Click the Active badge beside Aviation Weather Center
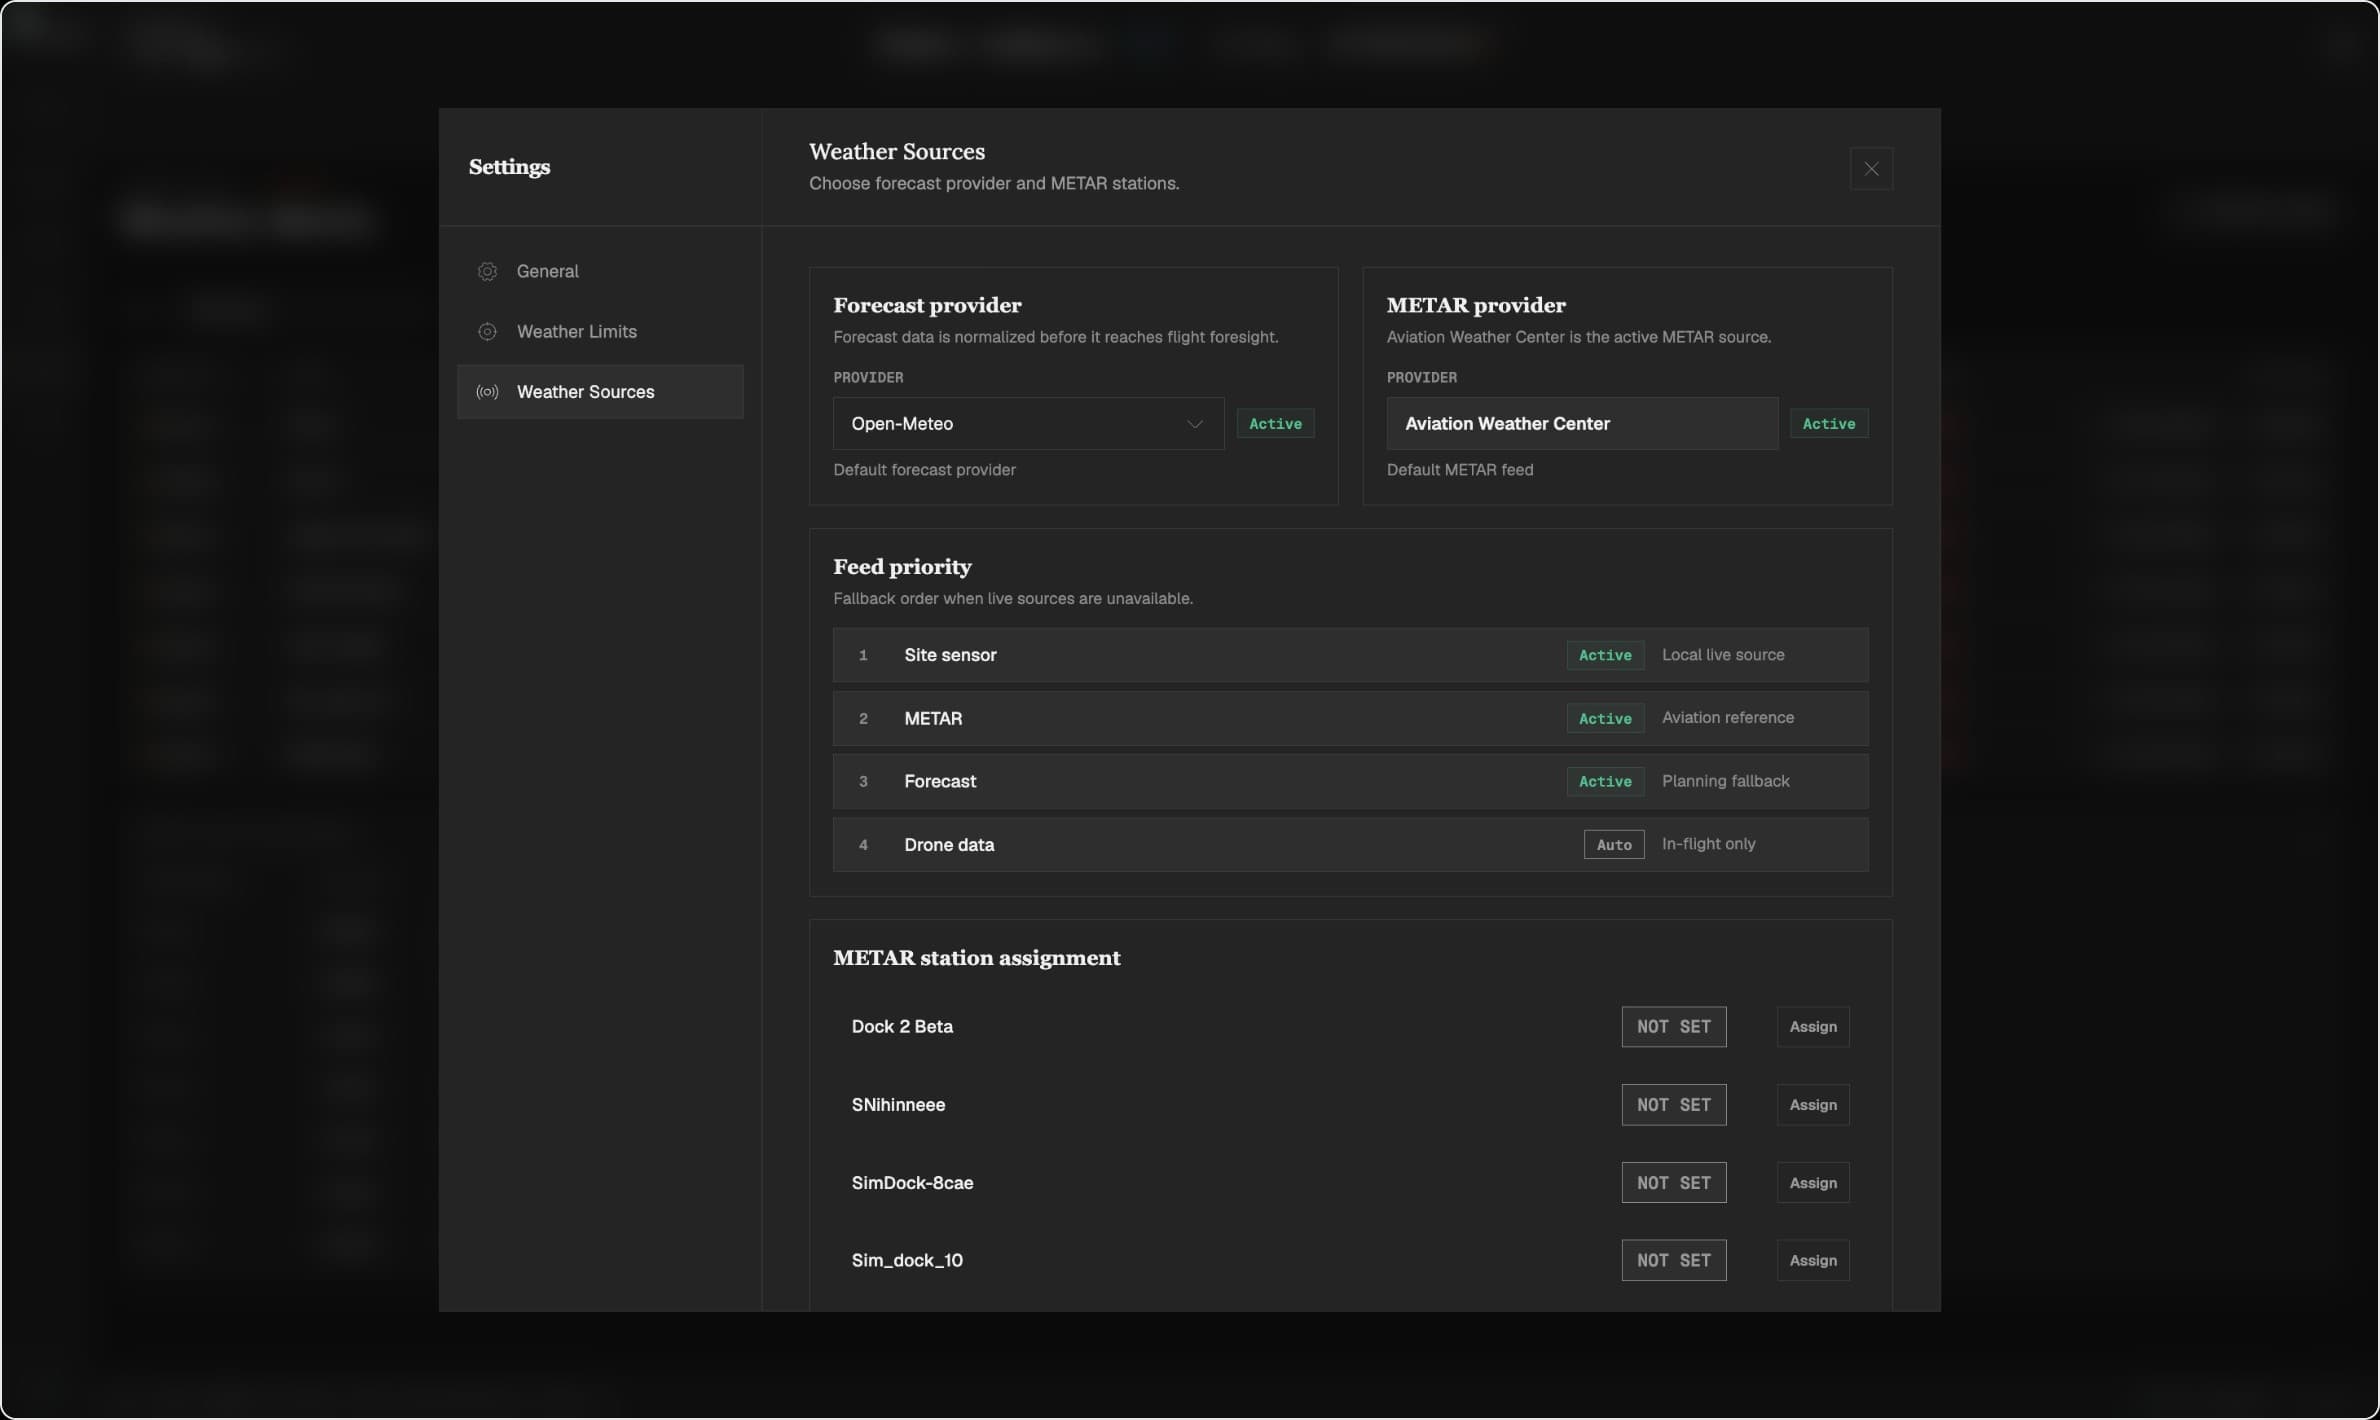The image size is (2380, 1420). point(1828,424)
